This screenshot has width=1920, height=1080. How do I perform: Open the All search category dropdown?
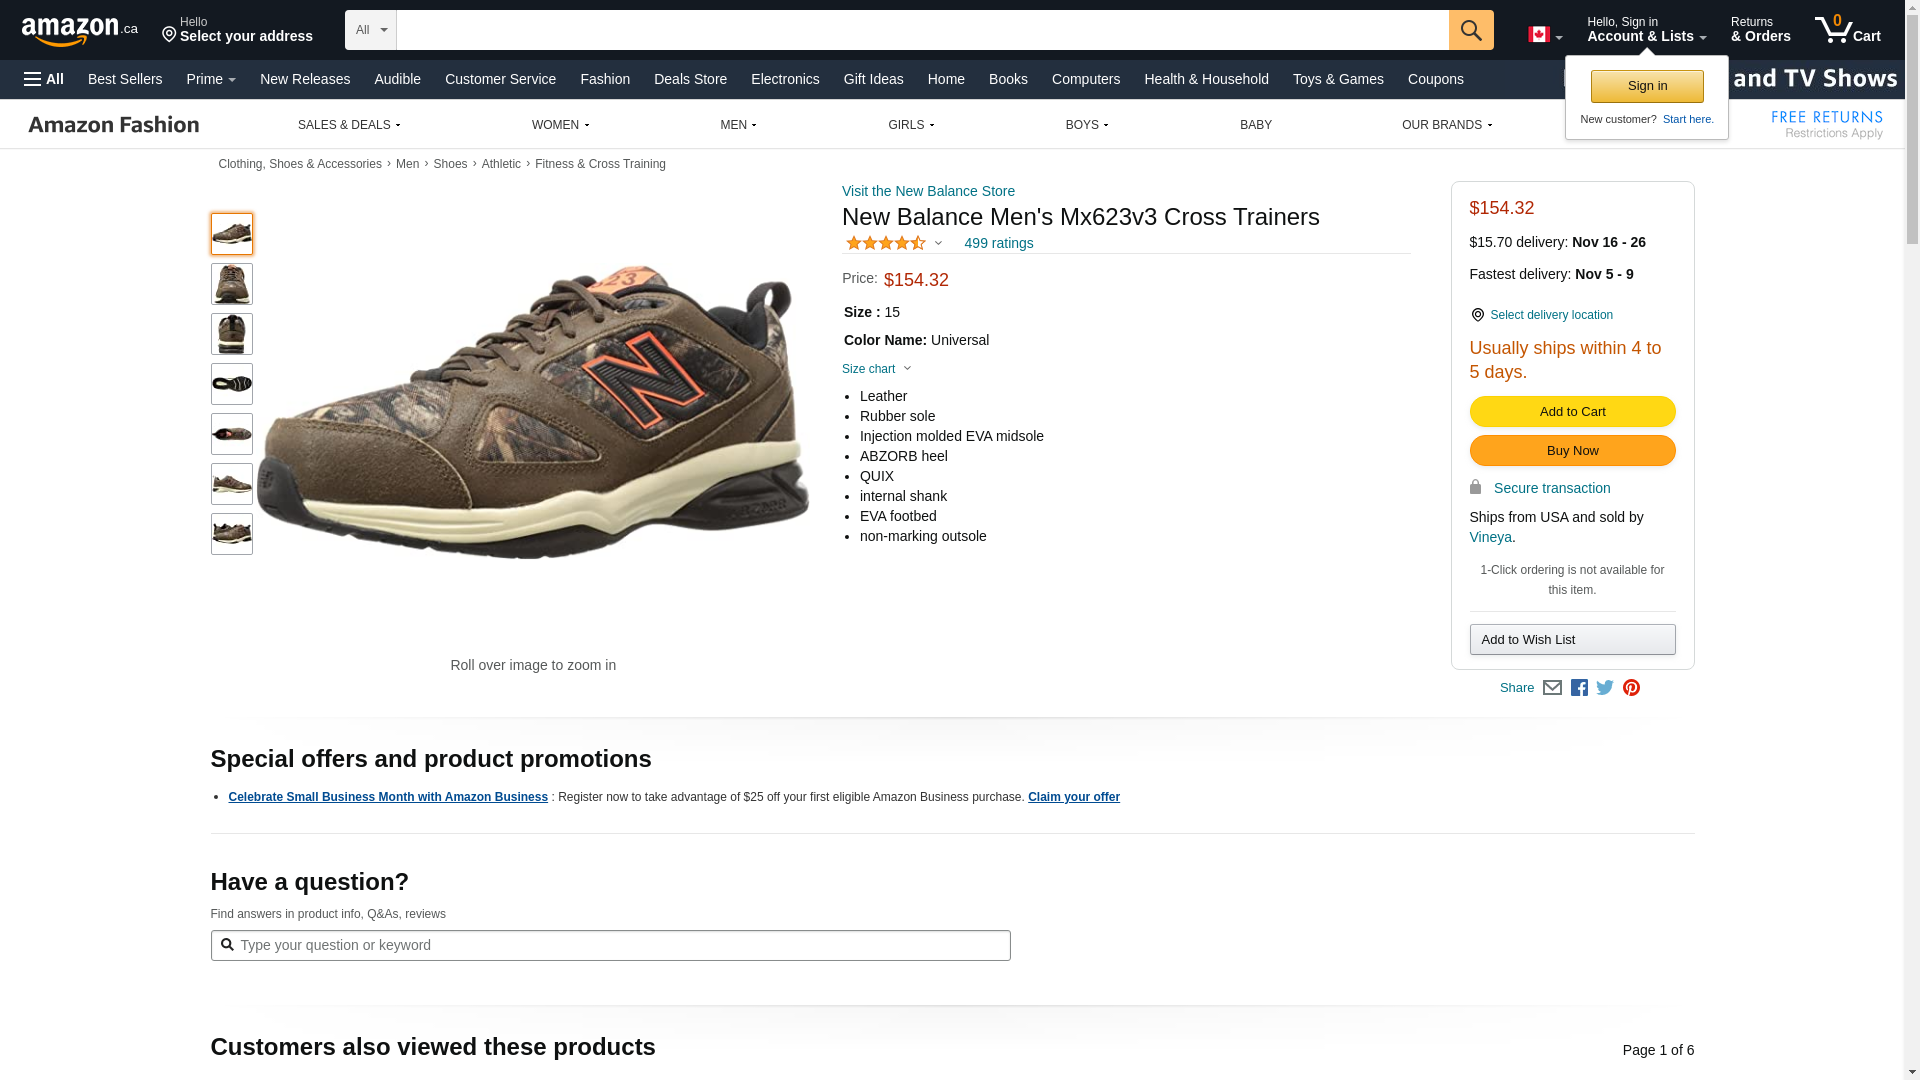(370, 30)
